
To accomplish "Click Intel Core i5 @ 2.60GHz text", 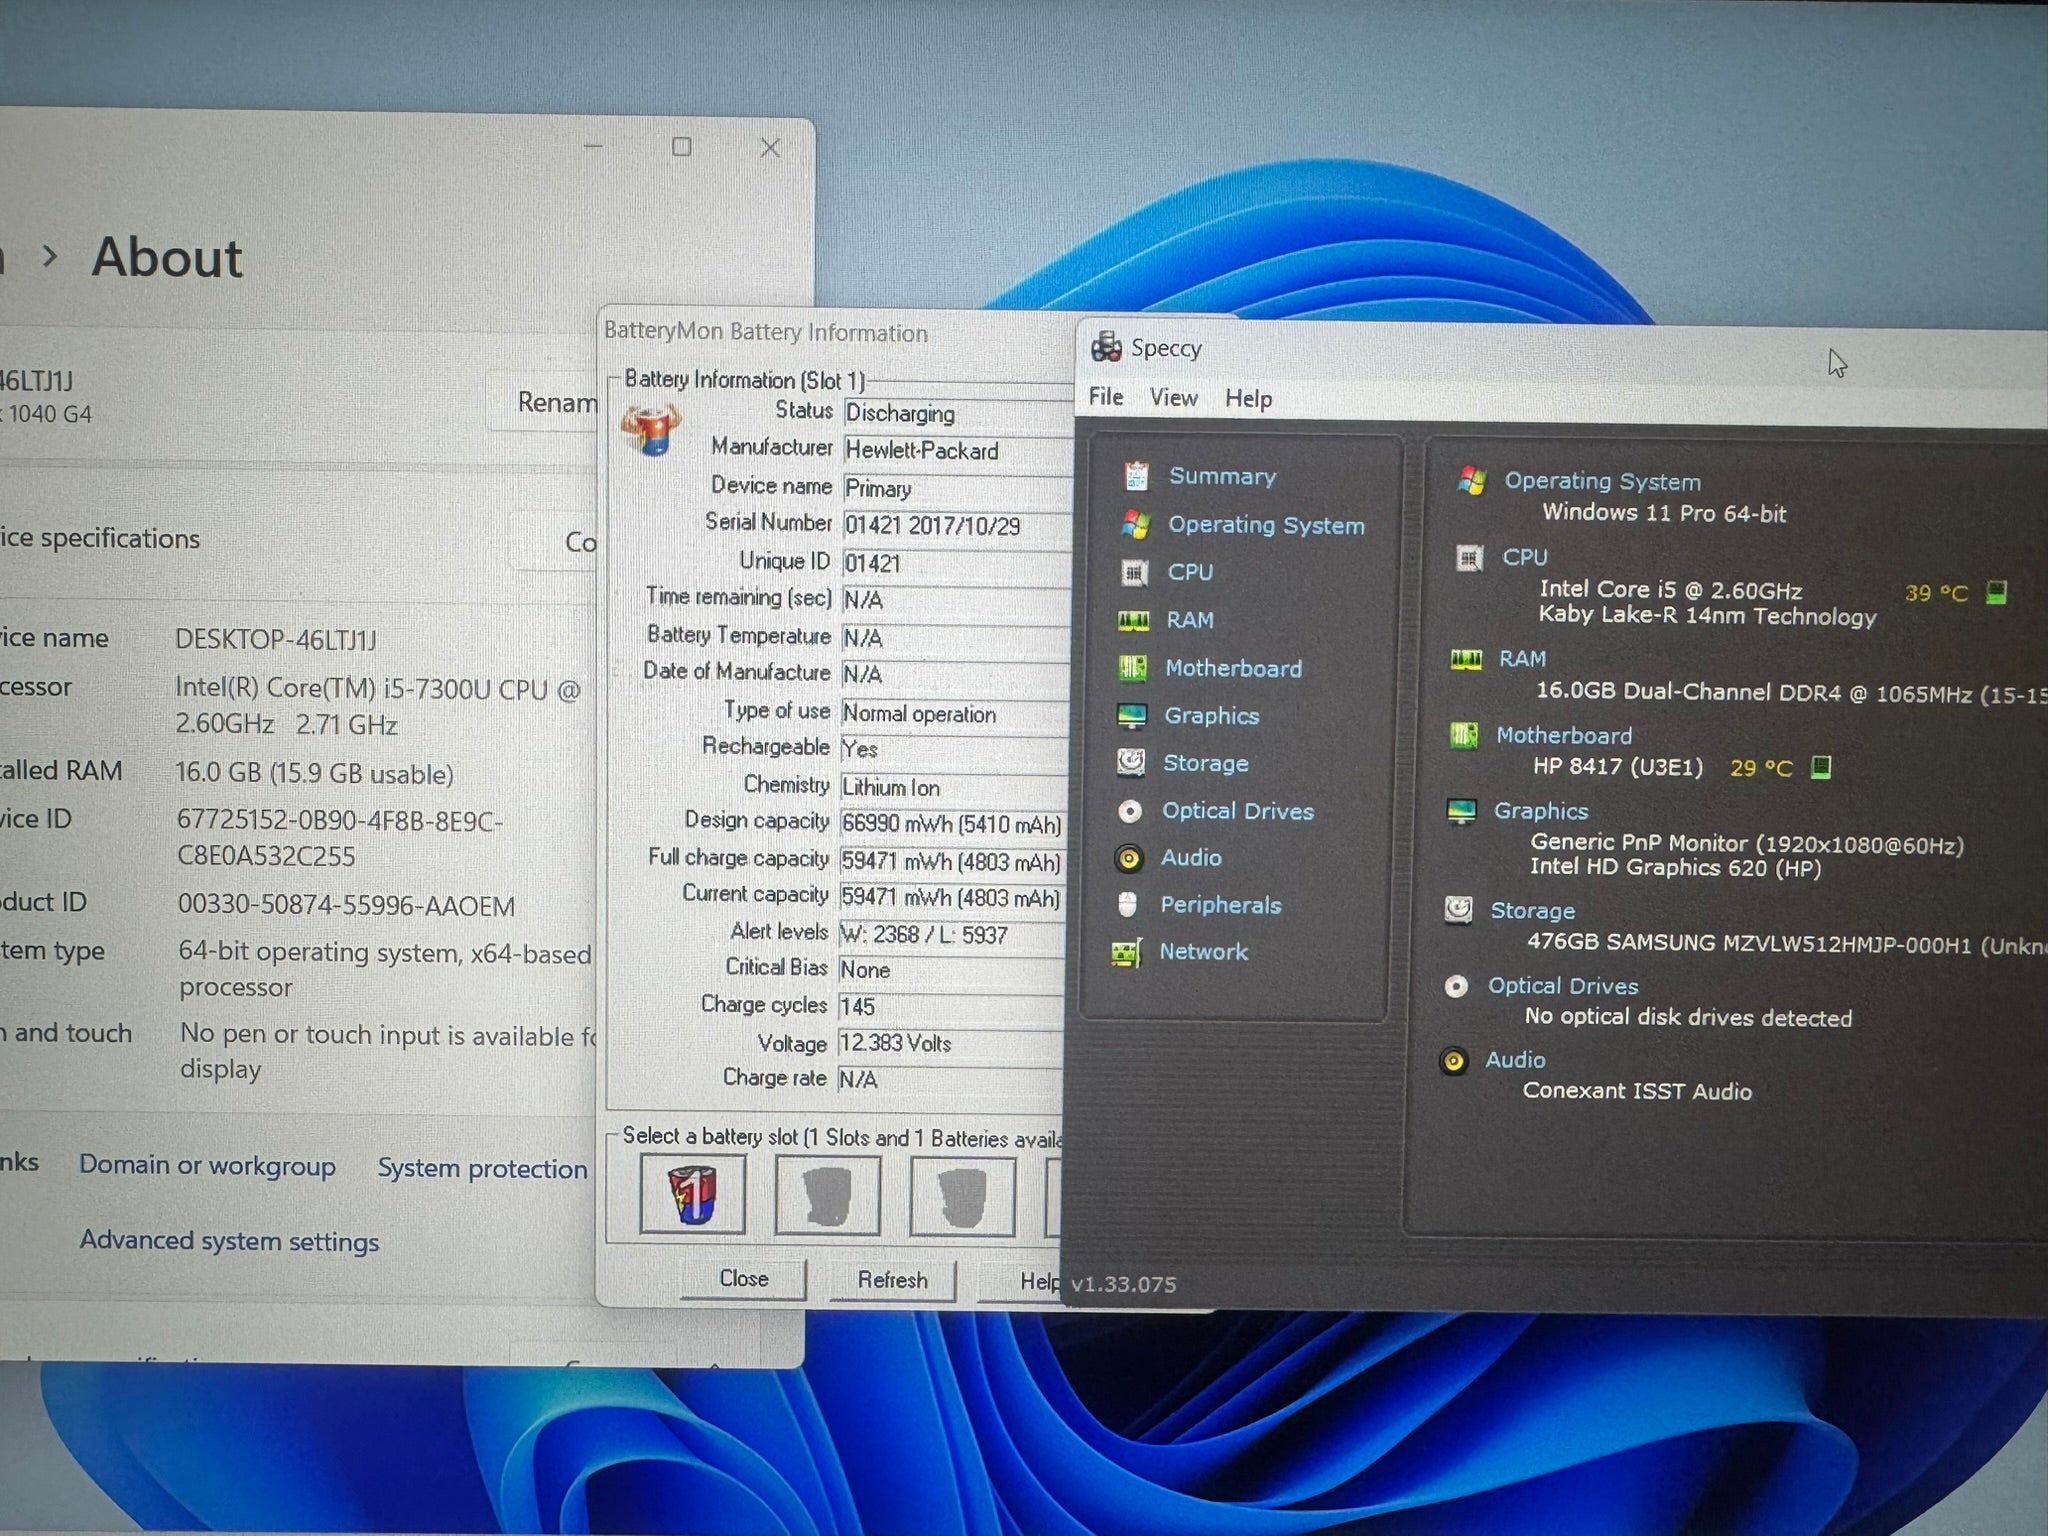I will click(1671, 590).
